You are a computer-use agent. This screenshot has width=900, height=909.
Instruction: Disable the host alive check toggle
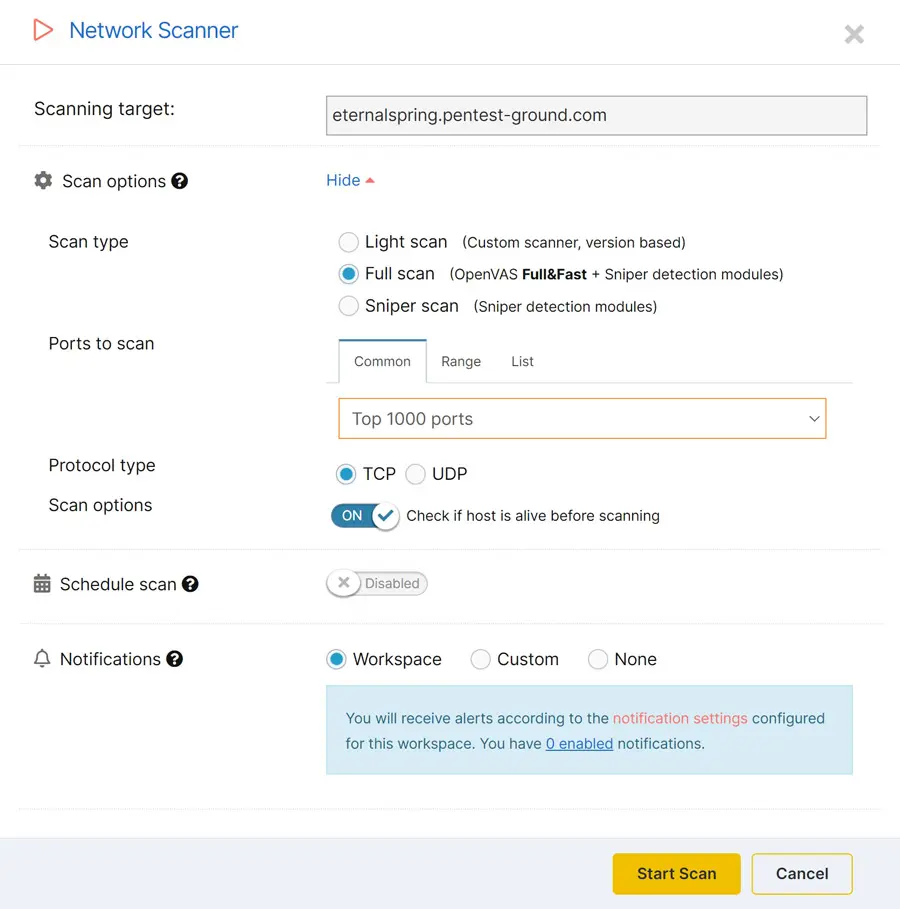pos(364,516)
